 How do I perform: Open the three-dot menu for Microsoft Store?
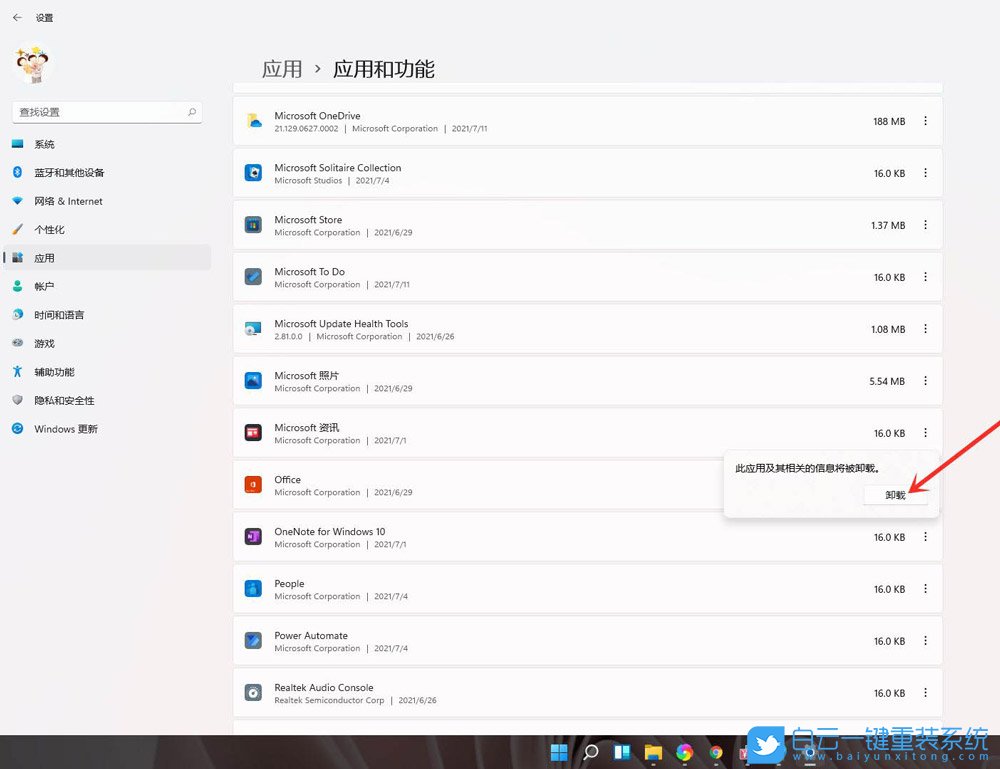click(925, 224)
